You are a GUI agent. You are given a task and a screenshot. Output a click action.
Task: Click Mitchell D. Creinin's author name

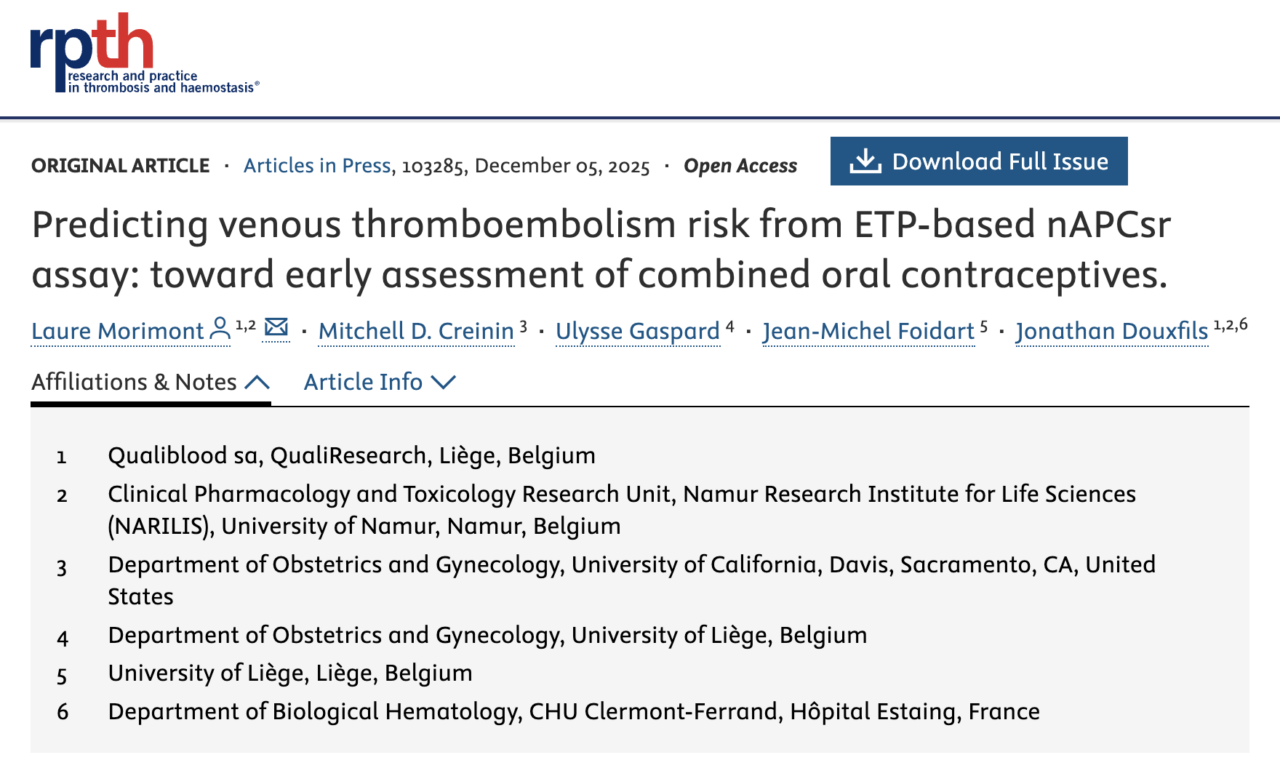click(x=416, y=331)
